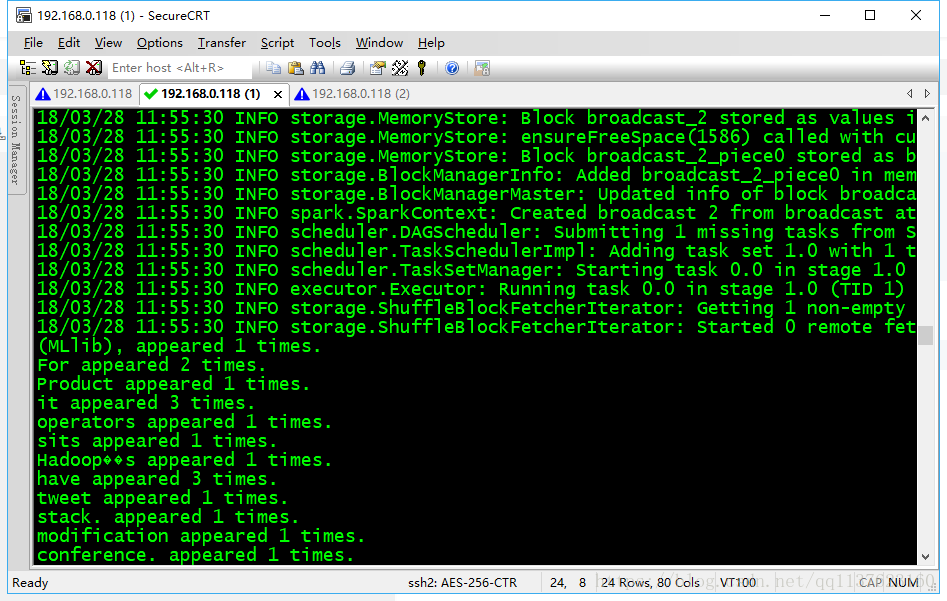Screen dimensions: 947x601
Task: Minimize the SecureCRT window
Action: tap(824, 15)
